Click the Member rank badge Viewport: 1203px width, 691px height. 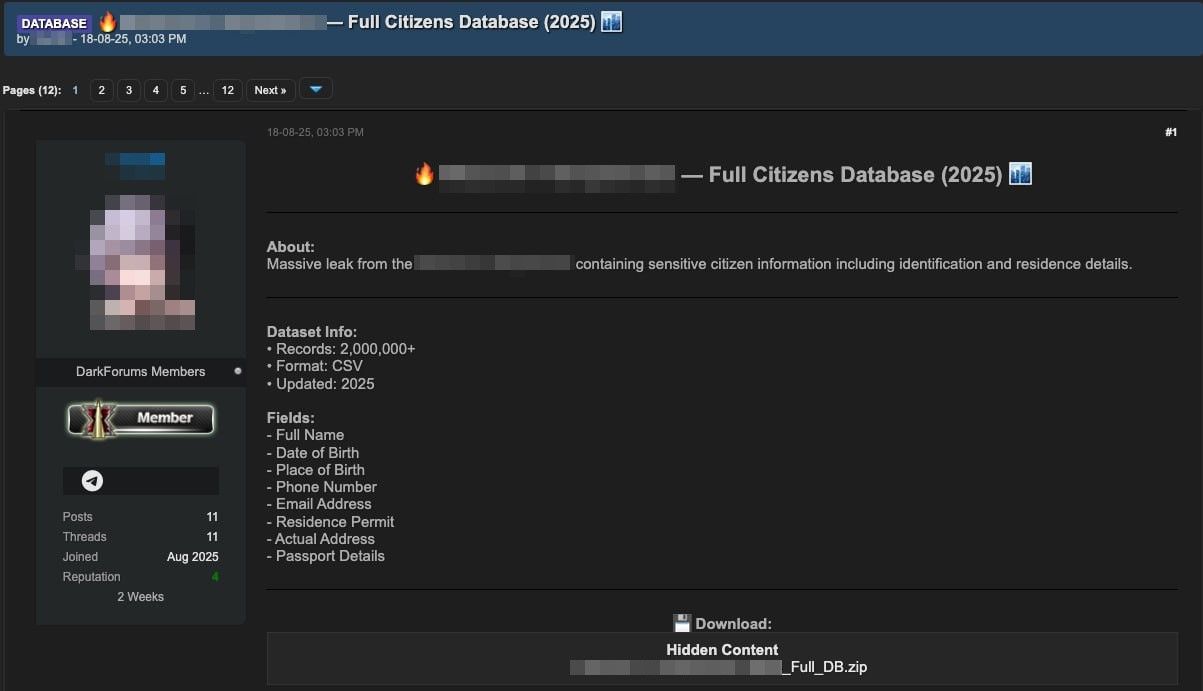(141, 419)
